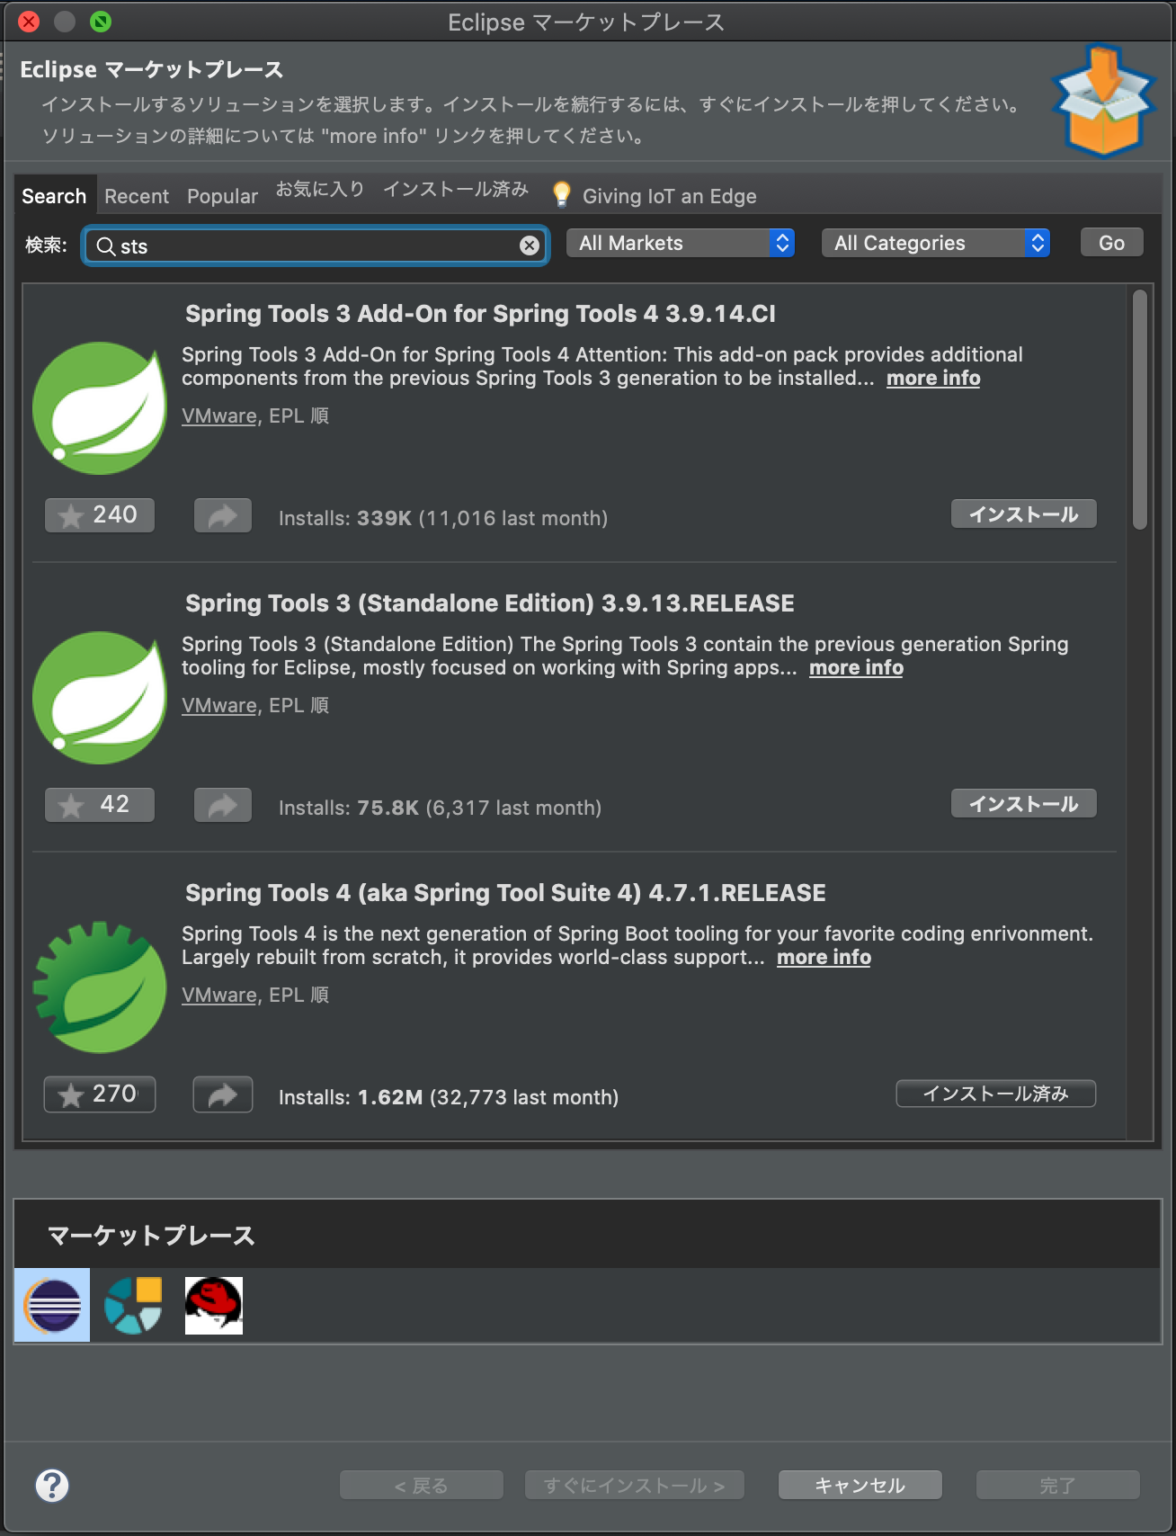
Task: Select the Eclipse marketplace icon
Action: coord(52,1305)
